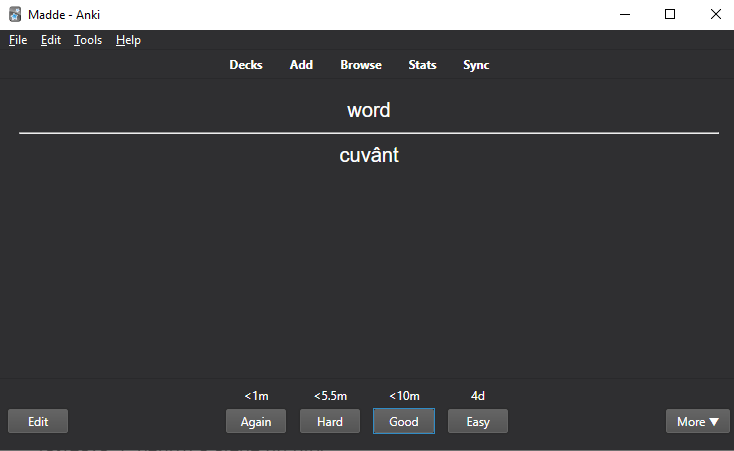Screen dimensions: 734x451
Task: Maximize the Anki window
Action: coord(670,15)
